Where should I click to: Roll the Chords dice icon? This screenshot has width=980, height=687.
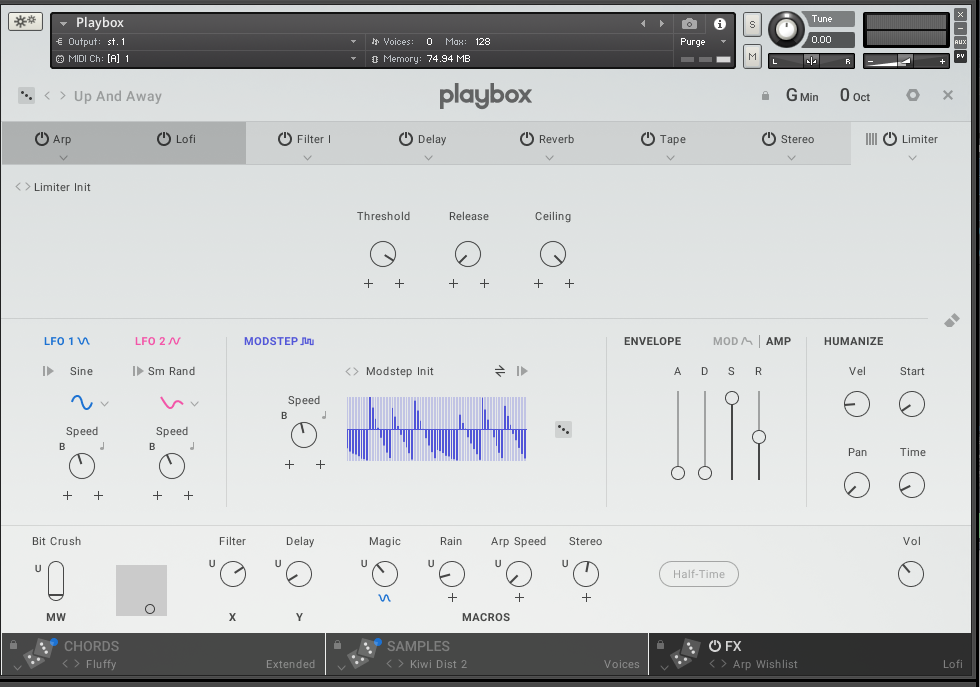[39, 654]
